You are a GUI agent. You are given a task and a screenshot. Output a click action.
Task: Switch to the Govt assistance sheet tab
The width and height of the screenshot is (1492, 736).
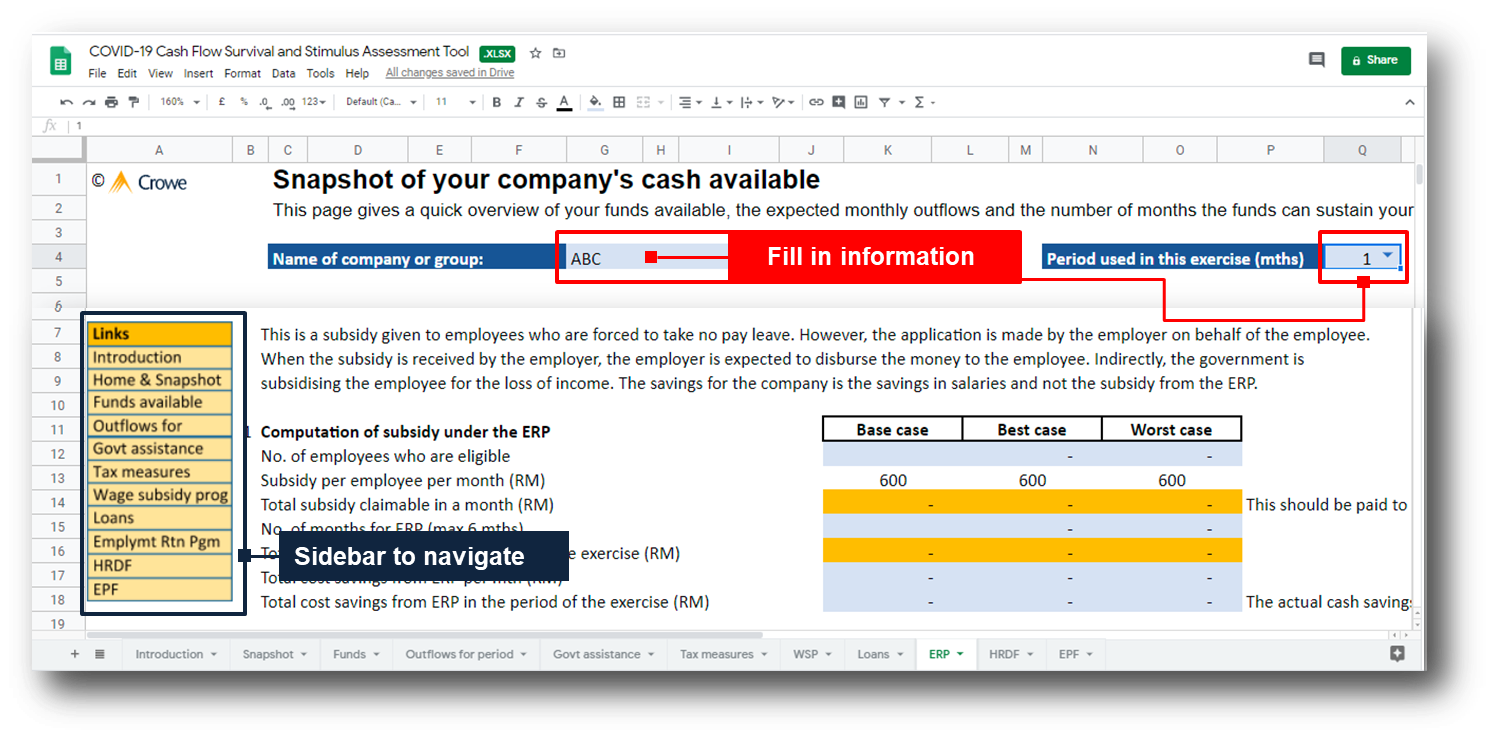tap(603, 654)
